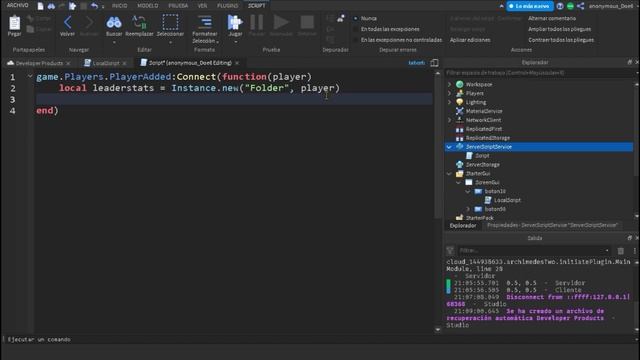Expand the NetworkClient node

[x=449, y=120]
